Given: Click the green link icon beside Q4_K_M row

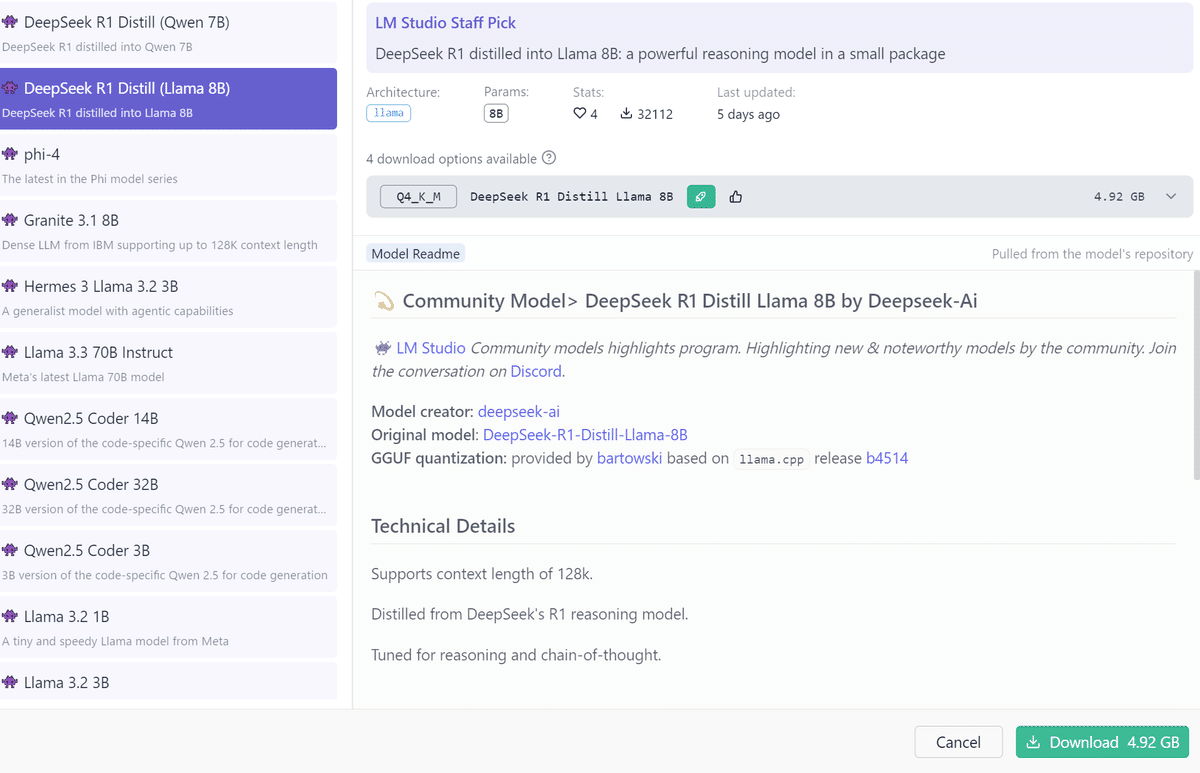Looking at the screenshot, I should pyautogui.click(x=701, y=197).
